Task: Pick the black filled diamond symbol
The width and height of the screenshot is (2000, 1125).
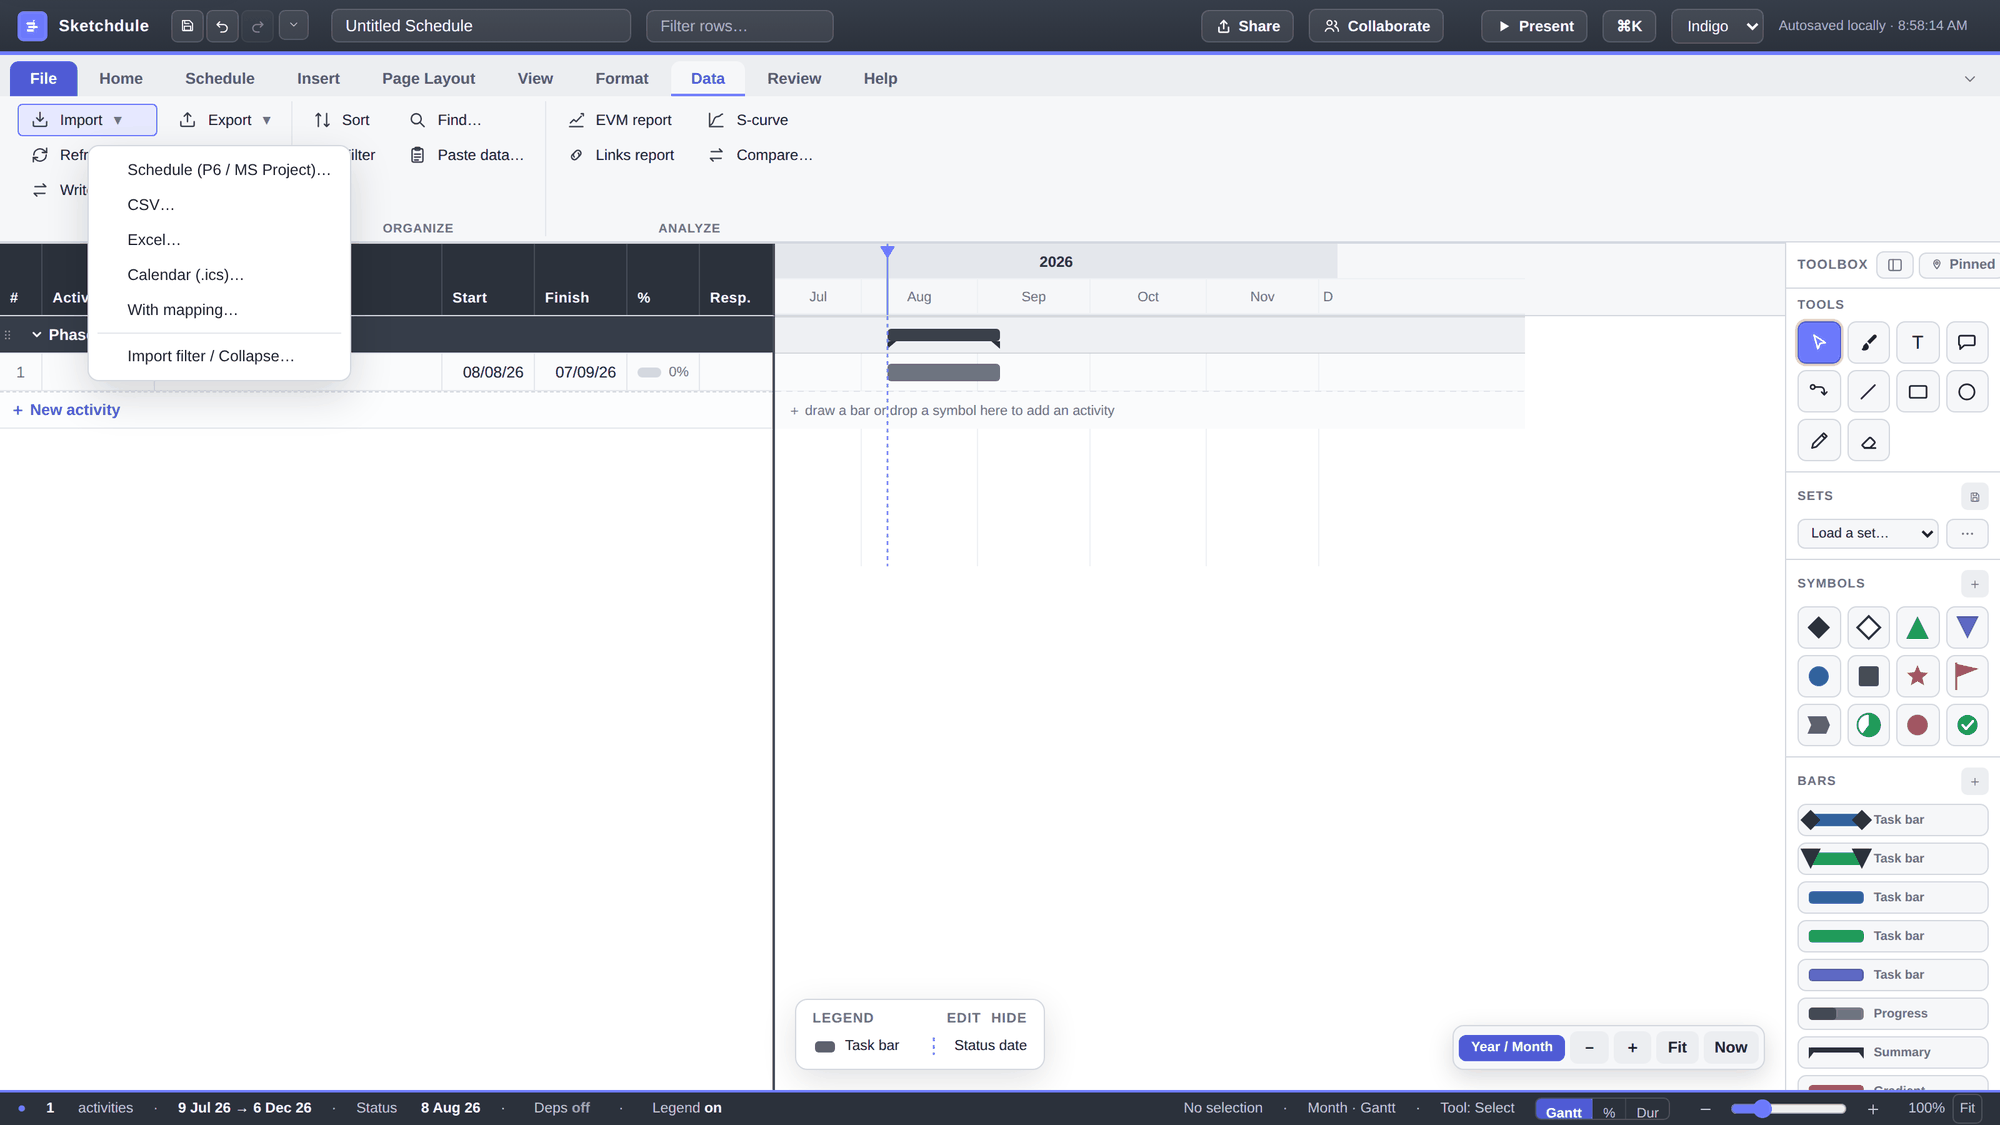Action: pos(1818,627)
